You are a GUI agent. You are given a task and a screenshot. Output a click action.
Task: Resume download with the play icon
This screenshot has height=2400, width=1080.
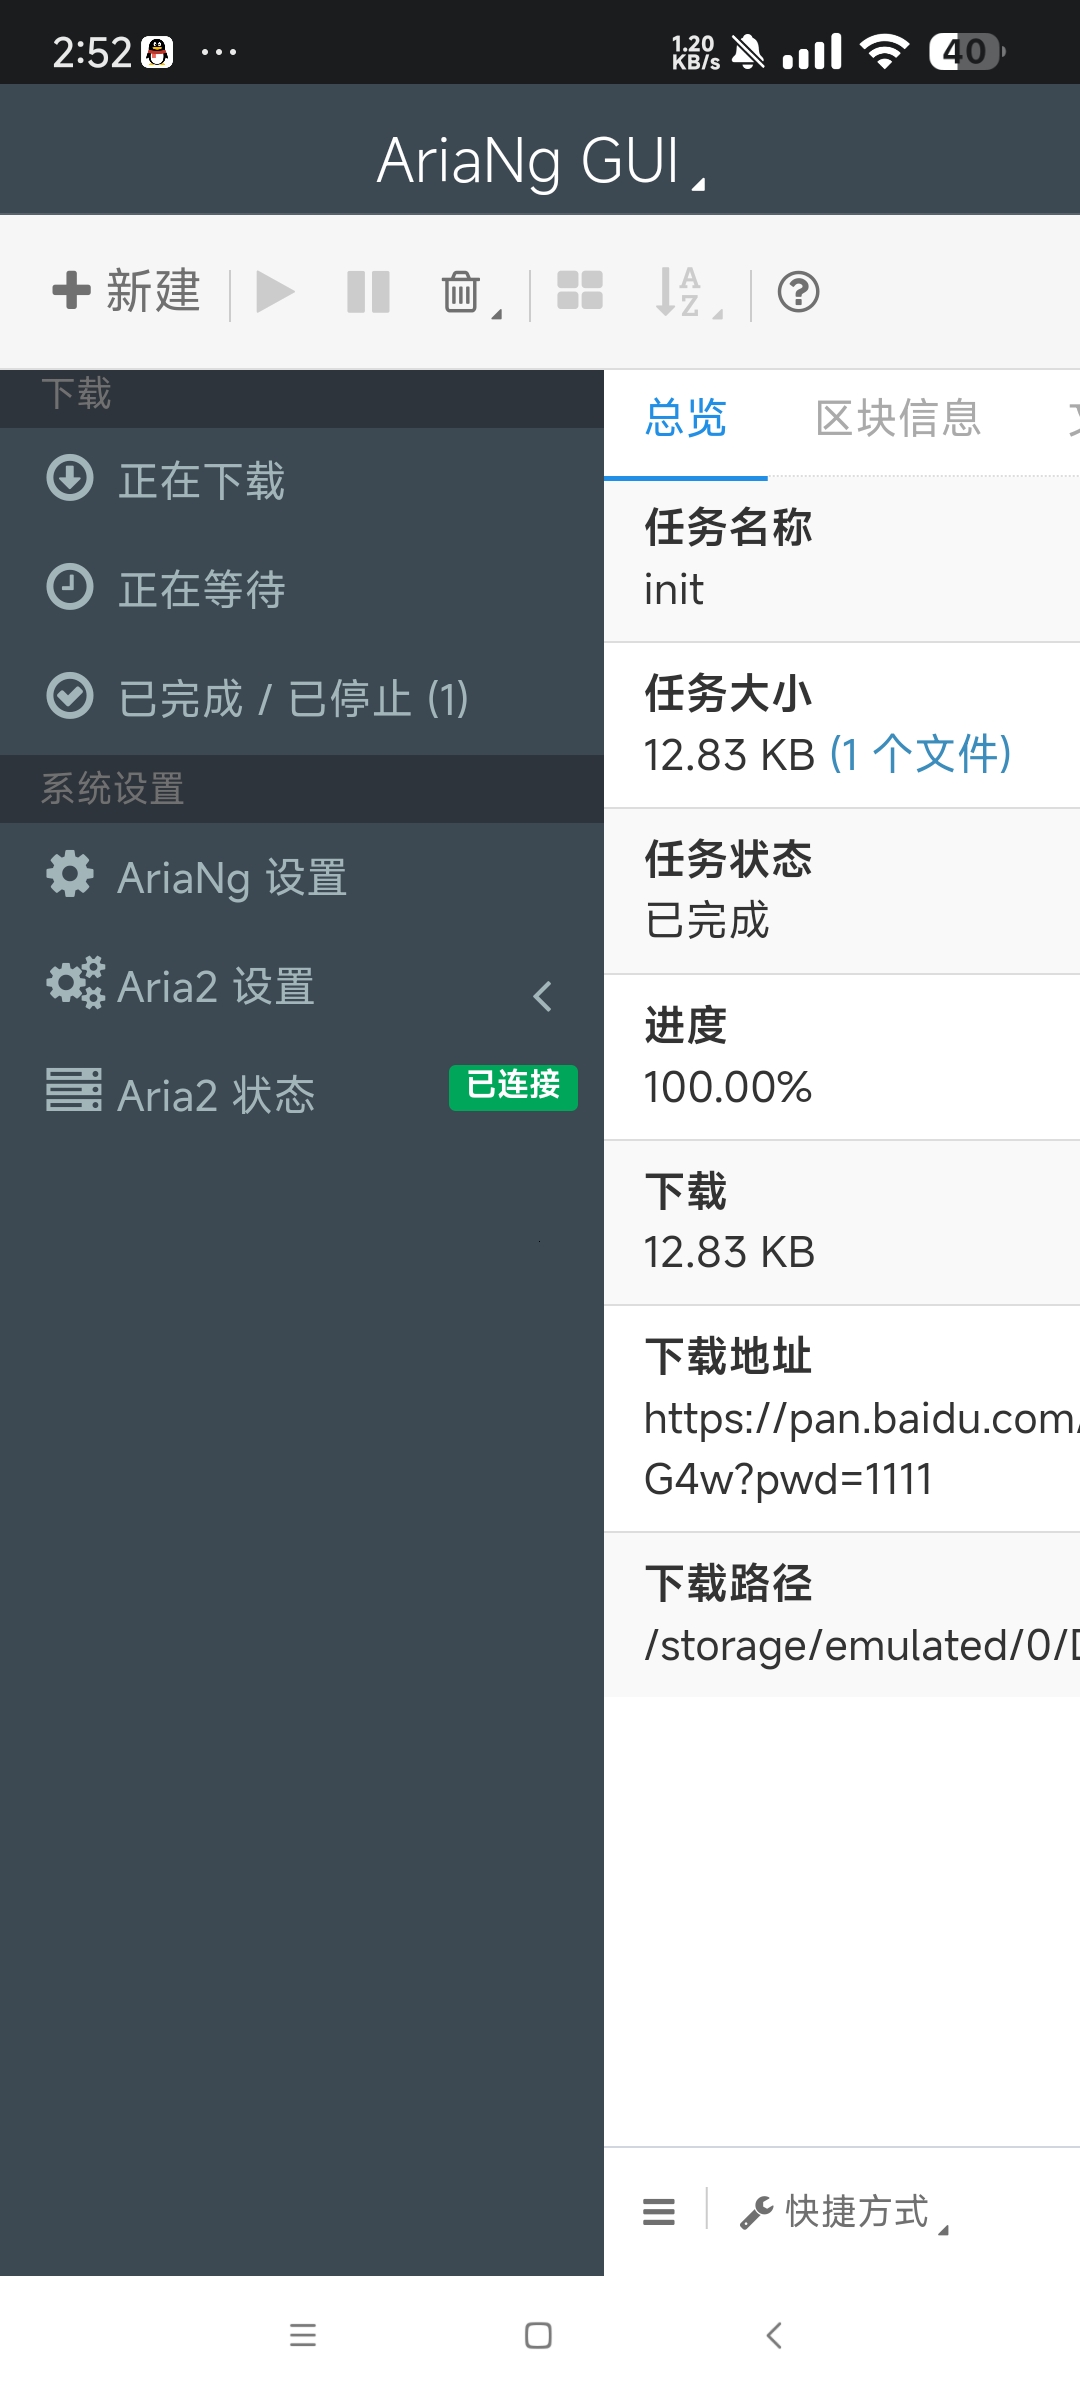click(x=274, y=291)
